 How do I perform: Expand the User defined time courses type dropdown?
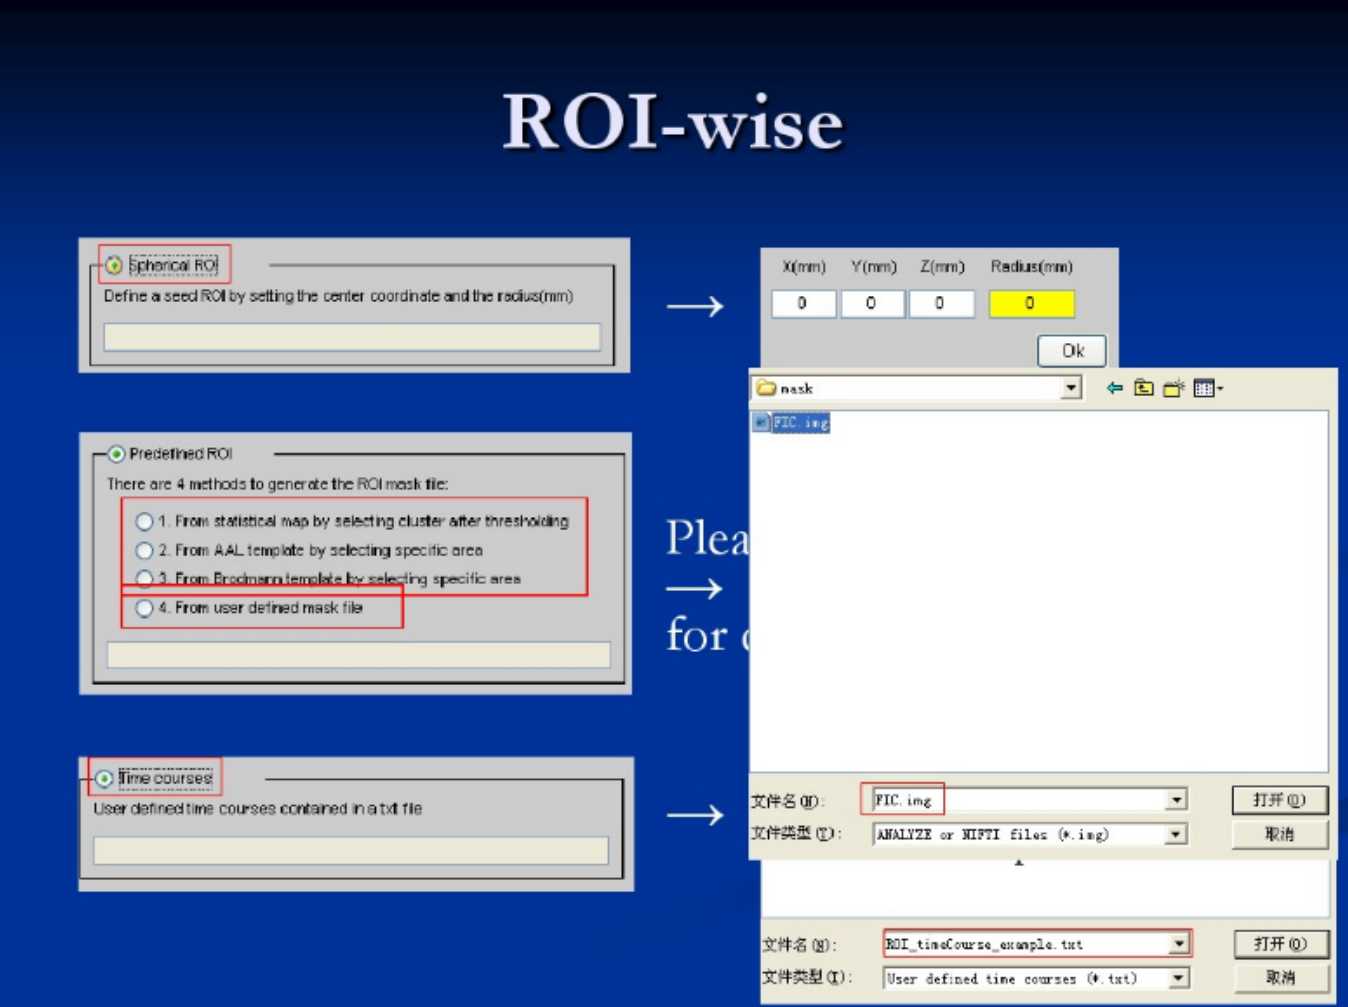(x=1179, y=978)
